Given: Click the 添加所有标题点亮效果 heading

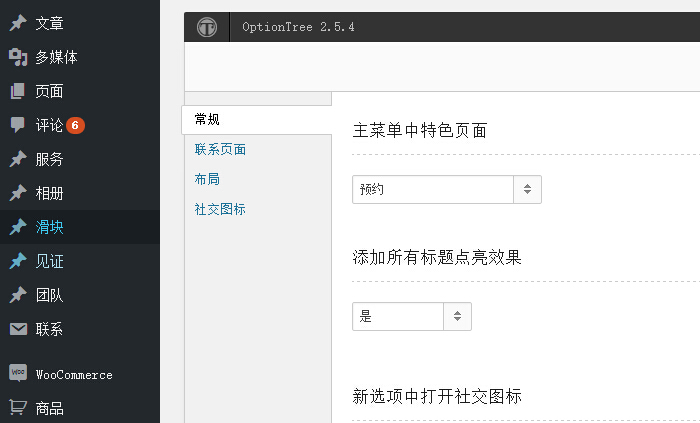Looking at the screenshot, I should 437,257.
